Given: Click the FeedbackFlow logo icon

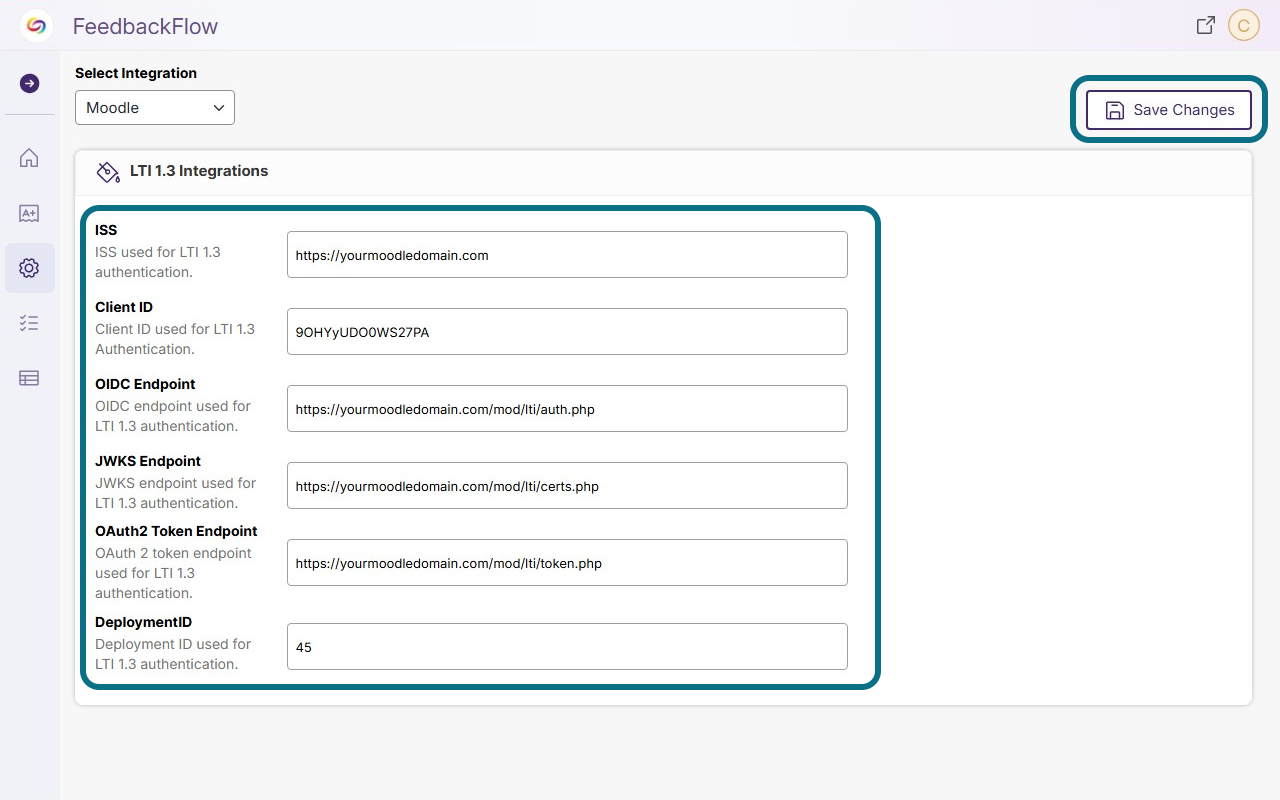Looking at the screenshot, I should 36,26.
